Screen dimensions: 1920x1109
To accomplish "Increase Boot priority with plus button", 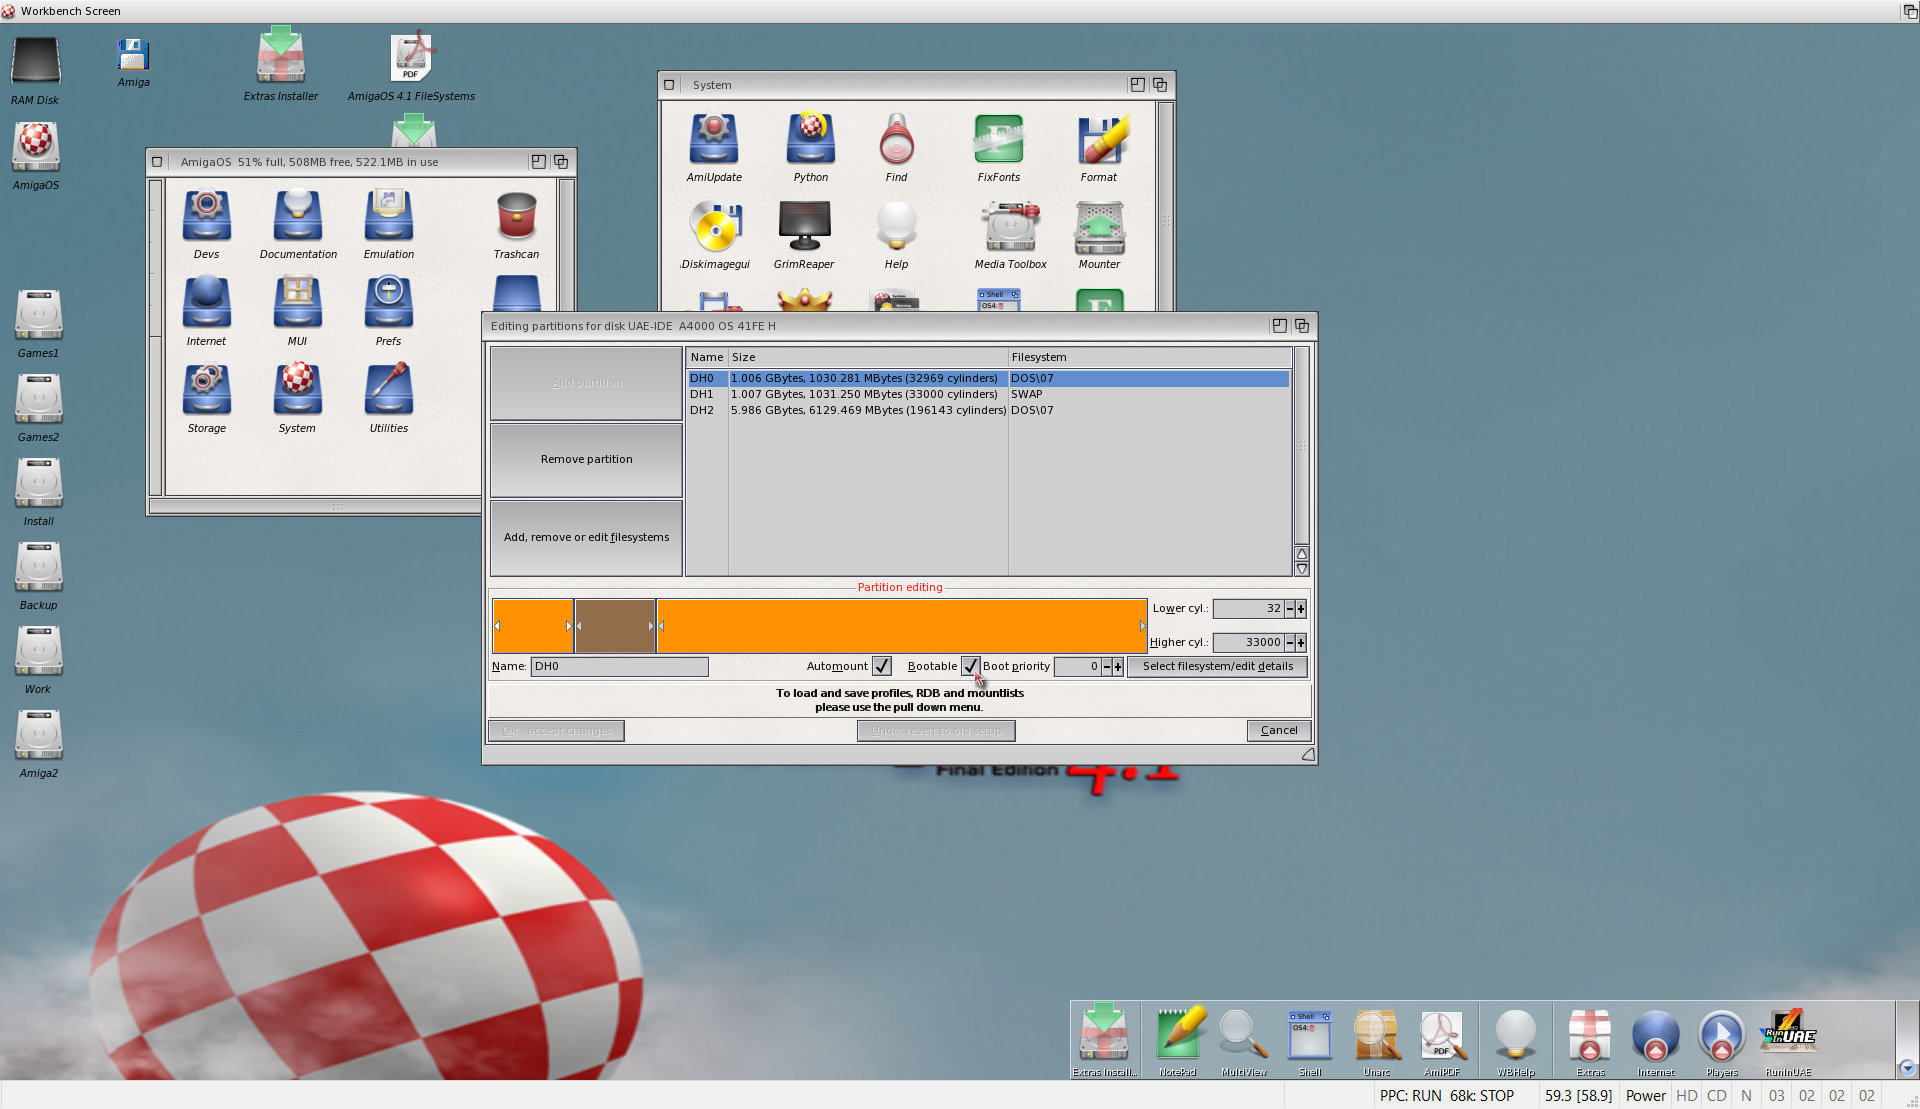I will click(1118, 667).
